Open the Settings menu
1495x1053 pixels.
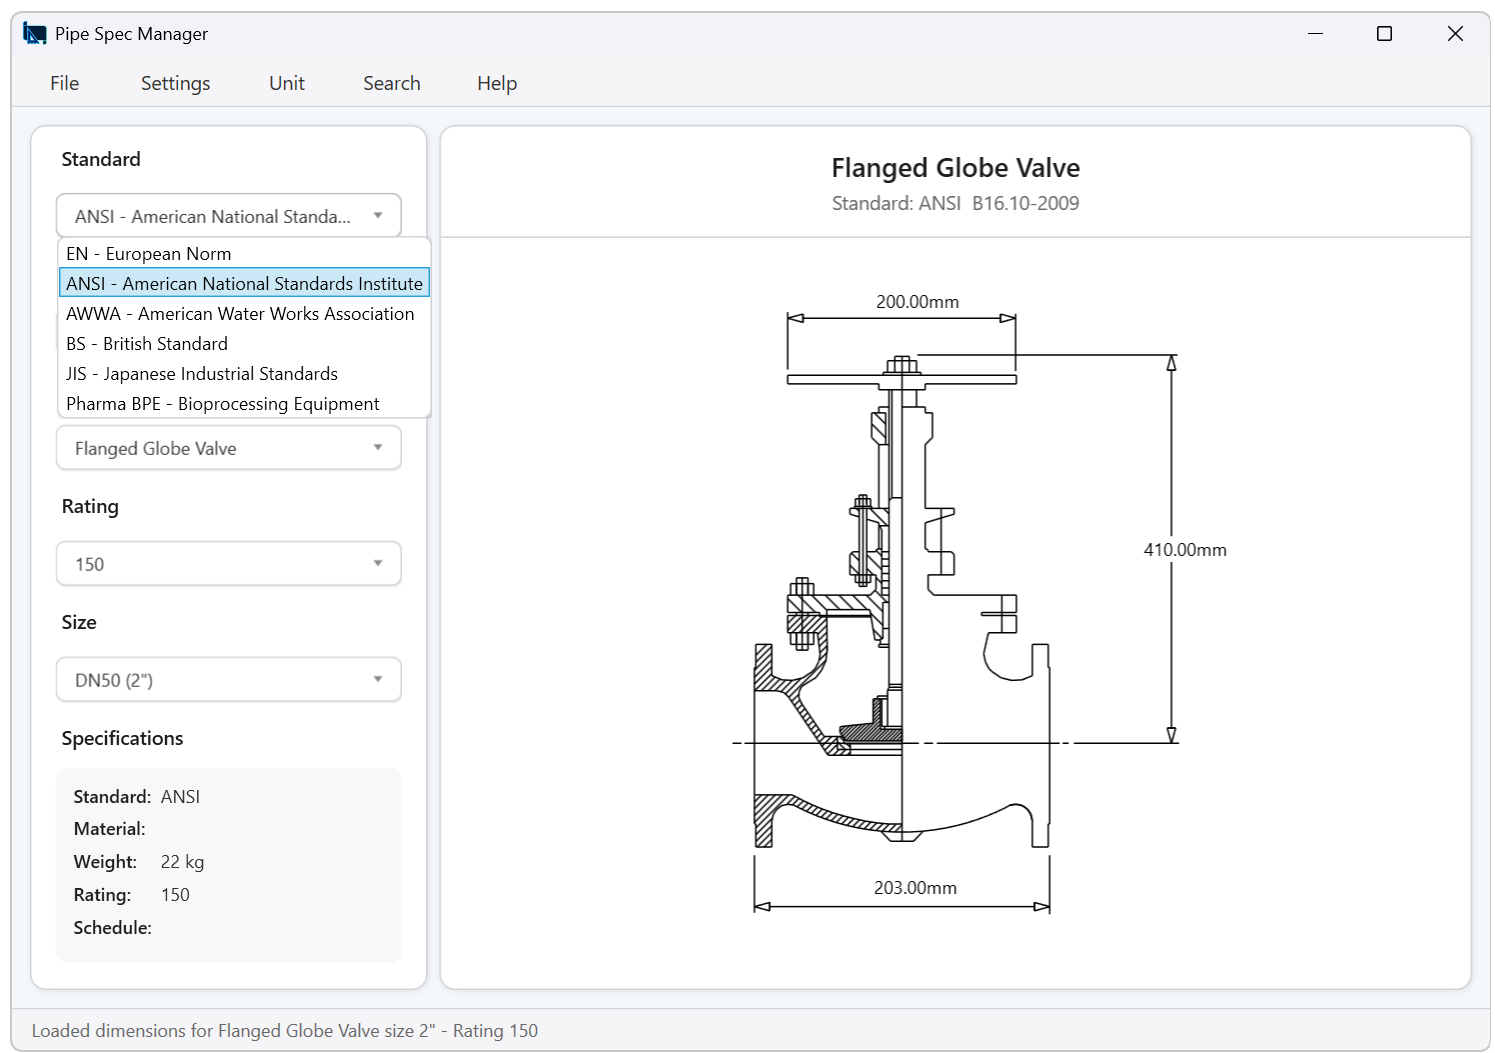tap(175, 83)
